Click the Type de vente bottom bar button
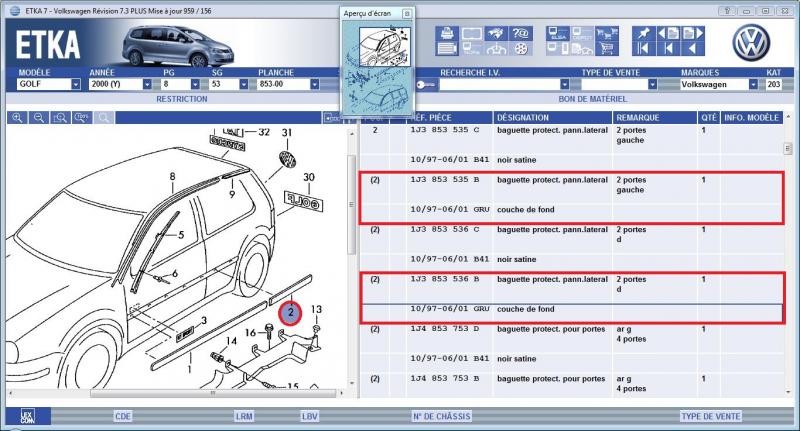Screen dimensions: 800x431 pos(710,416)
